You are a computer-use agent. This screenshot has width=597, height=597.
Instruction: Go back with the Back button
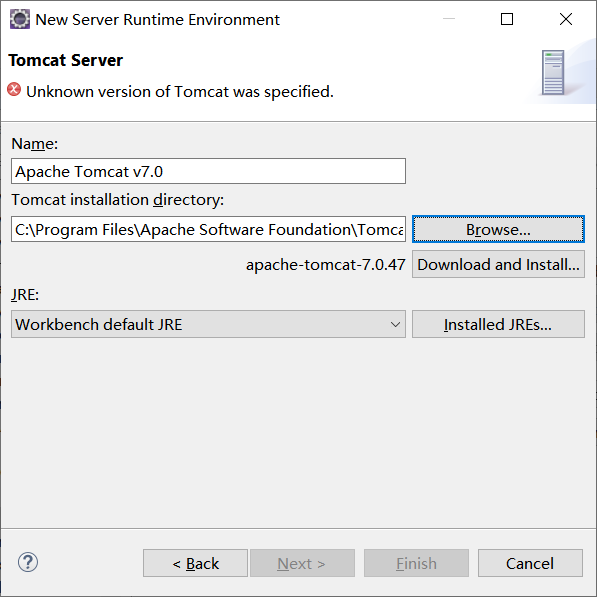tap(195, 563)
